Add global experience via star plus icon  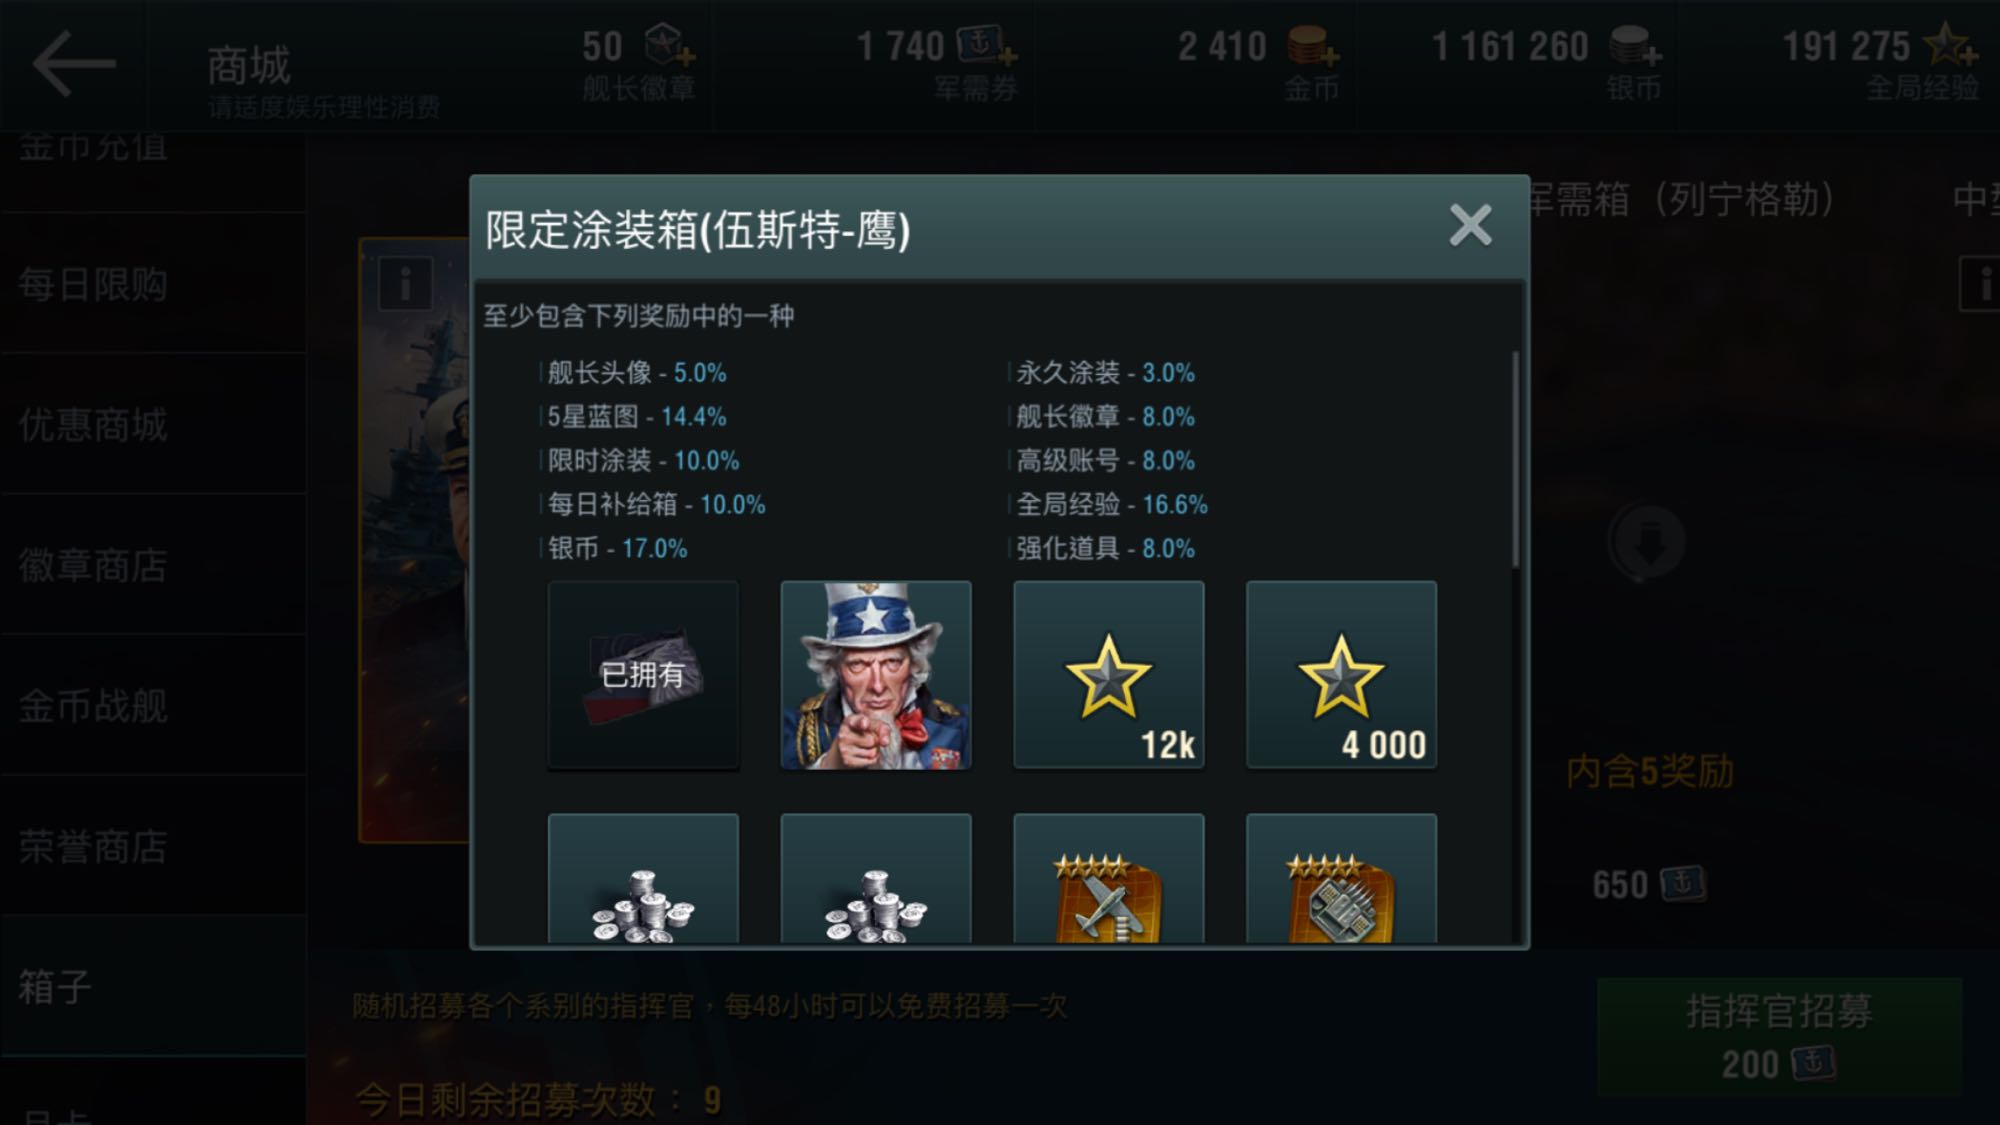coord(1950,45)
